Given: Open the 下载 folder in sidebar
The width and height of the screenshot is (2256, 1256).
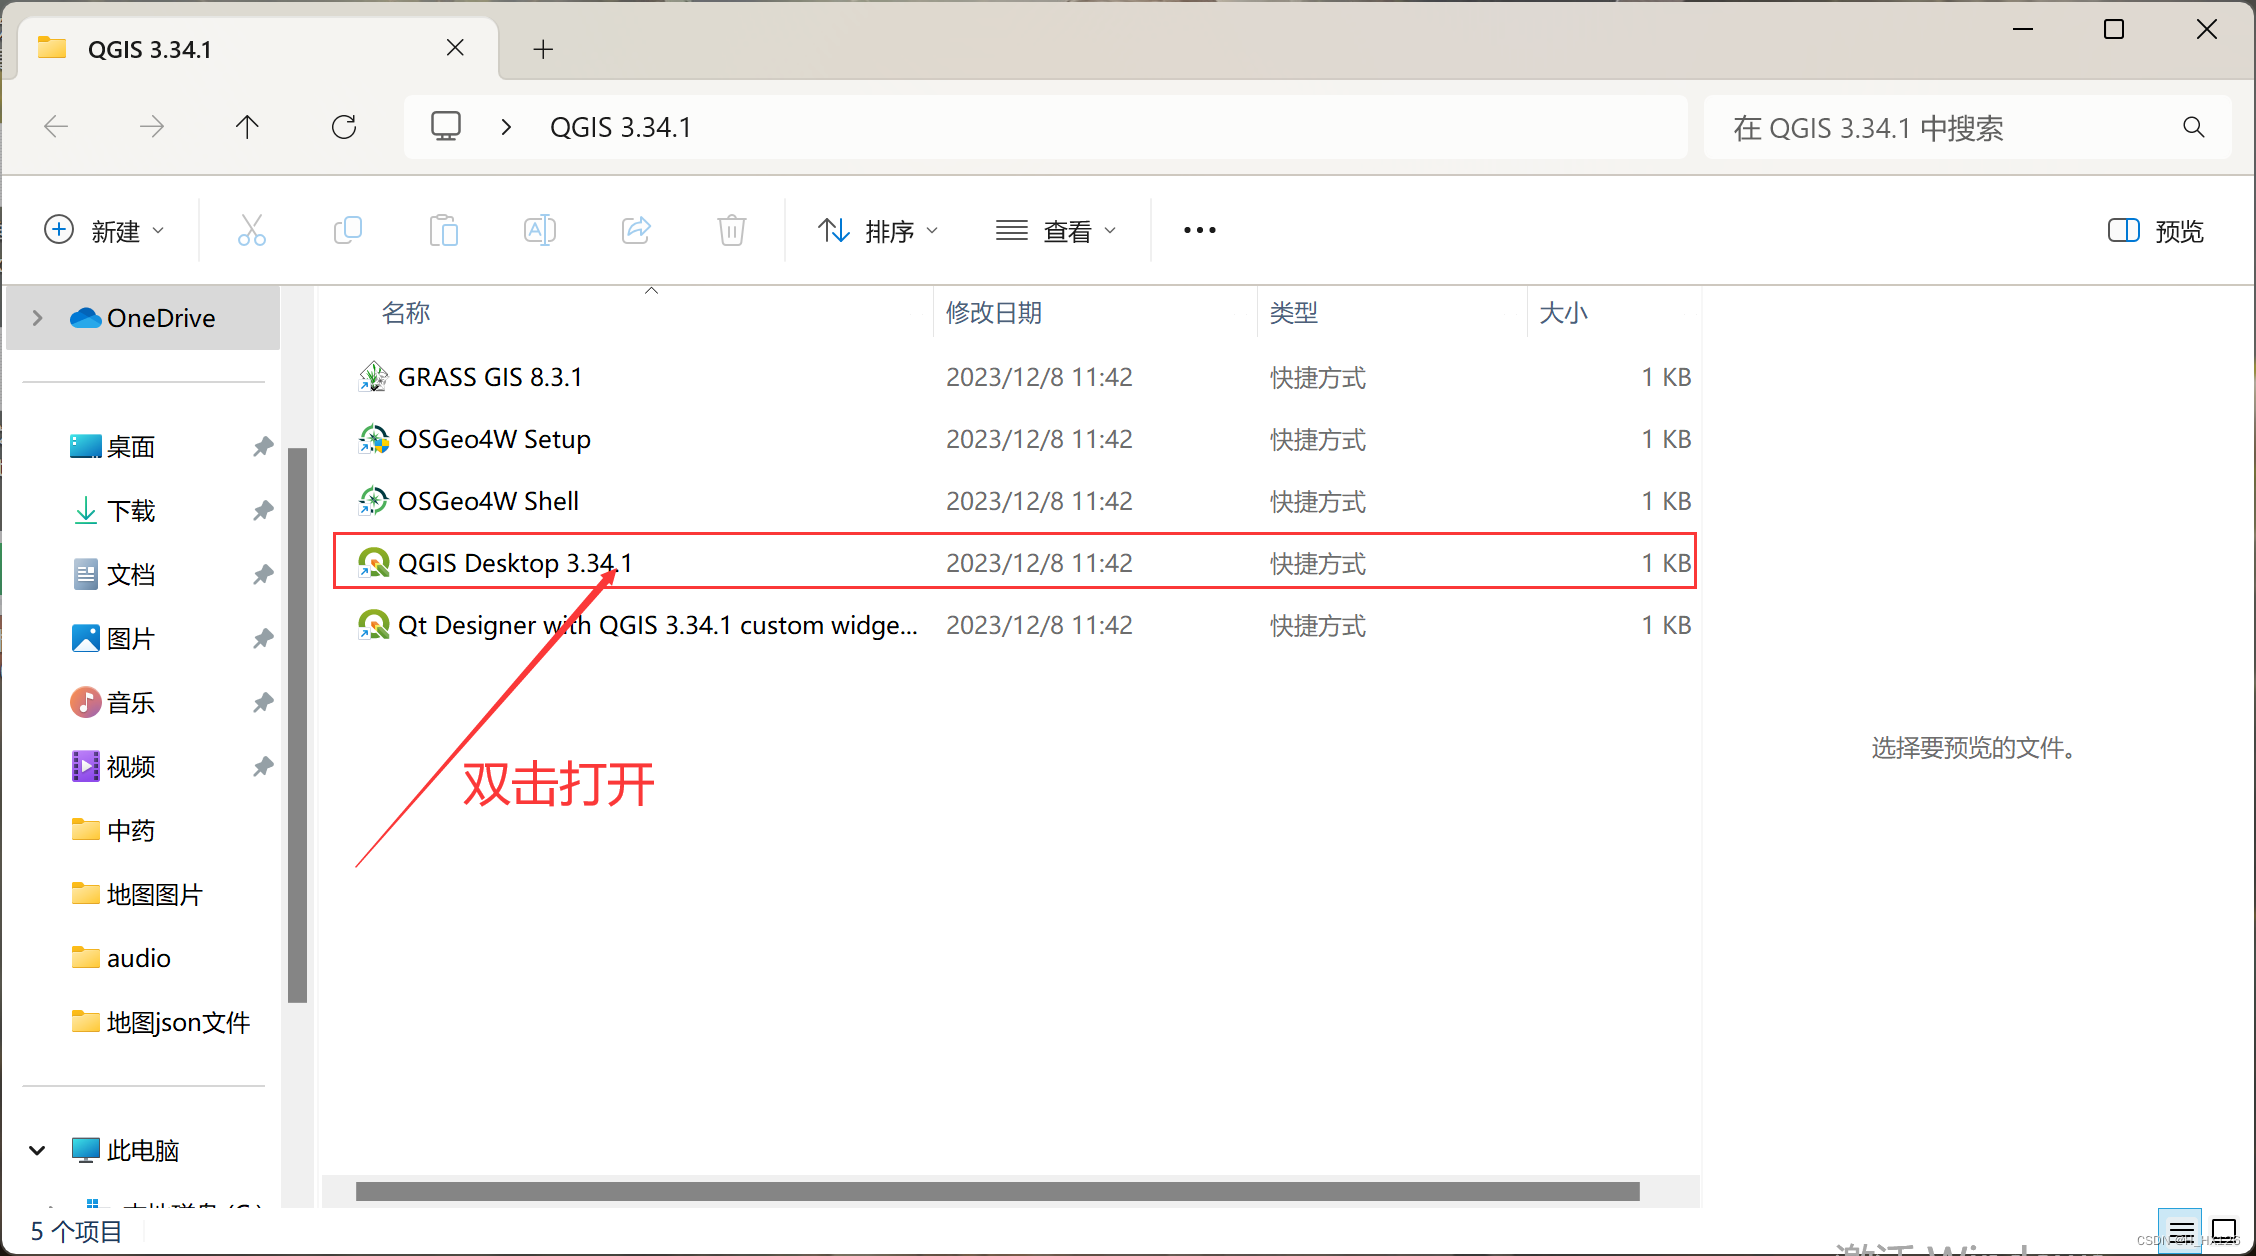Looking at the screenshot, I should point(130,511).
